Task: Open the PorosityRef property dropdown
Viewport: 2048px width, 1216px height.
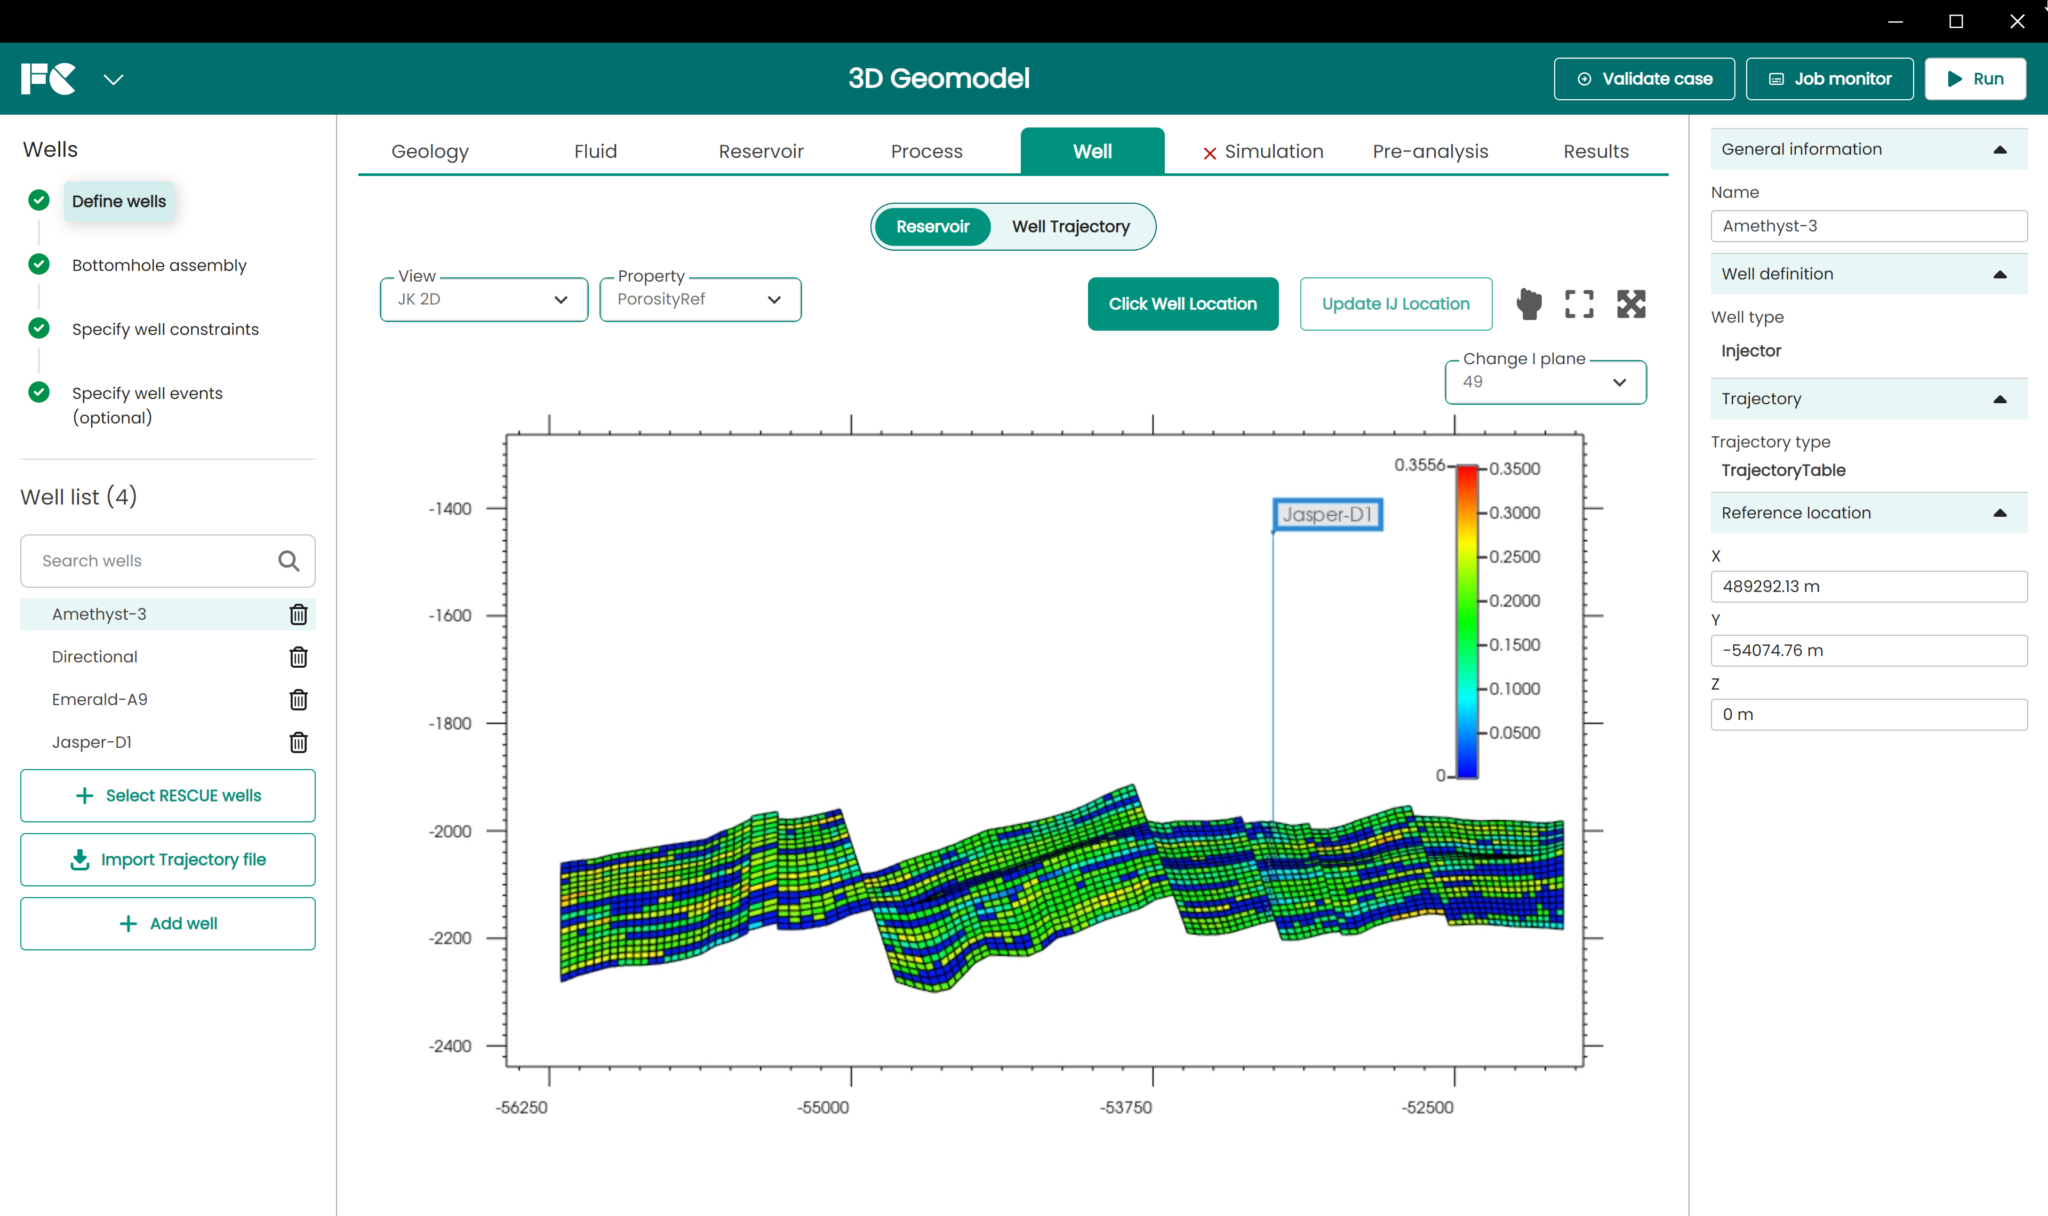Action: [x=700, y=300]
